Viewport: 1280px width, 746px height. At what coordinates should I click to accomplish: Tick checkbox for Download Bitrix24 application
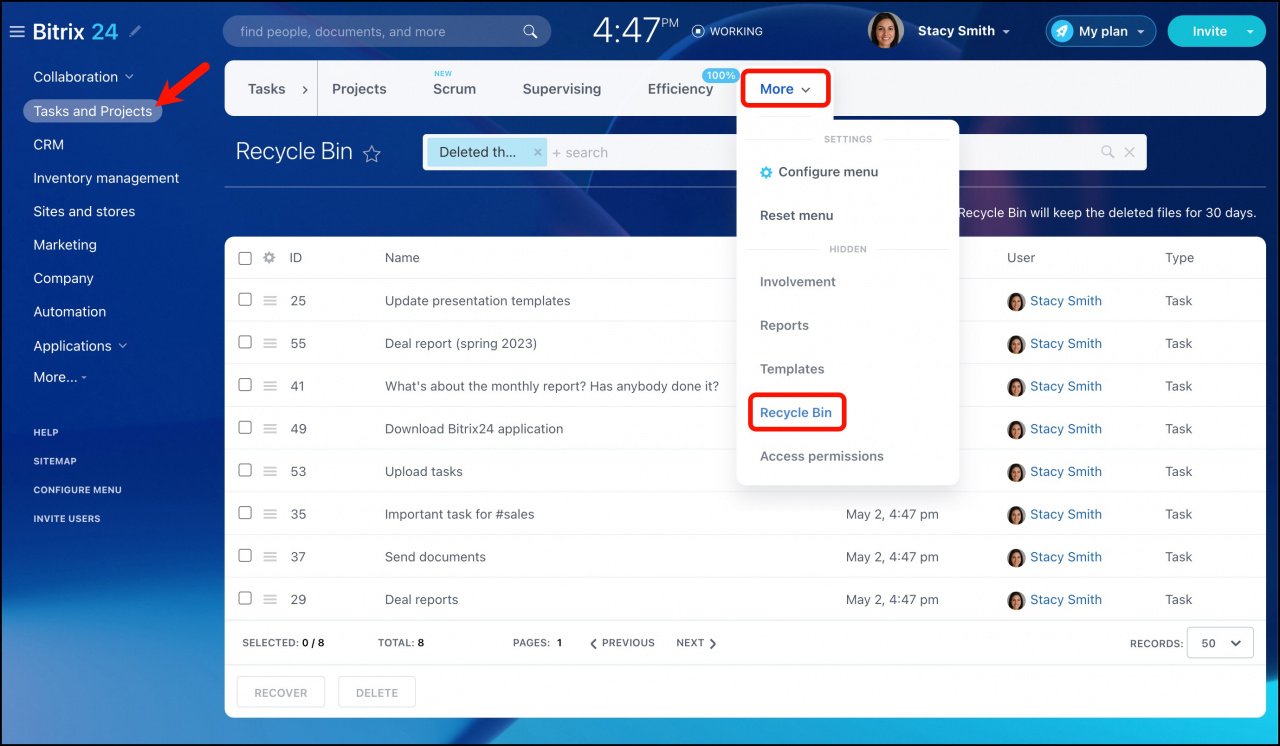coord(245,427)
